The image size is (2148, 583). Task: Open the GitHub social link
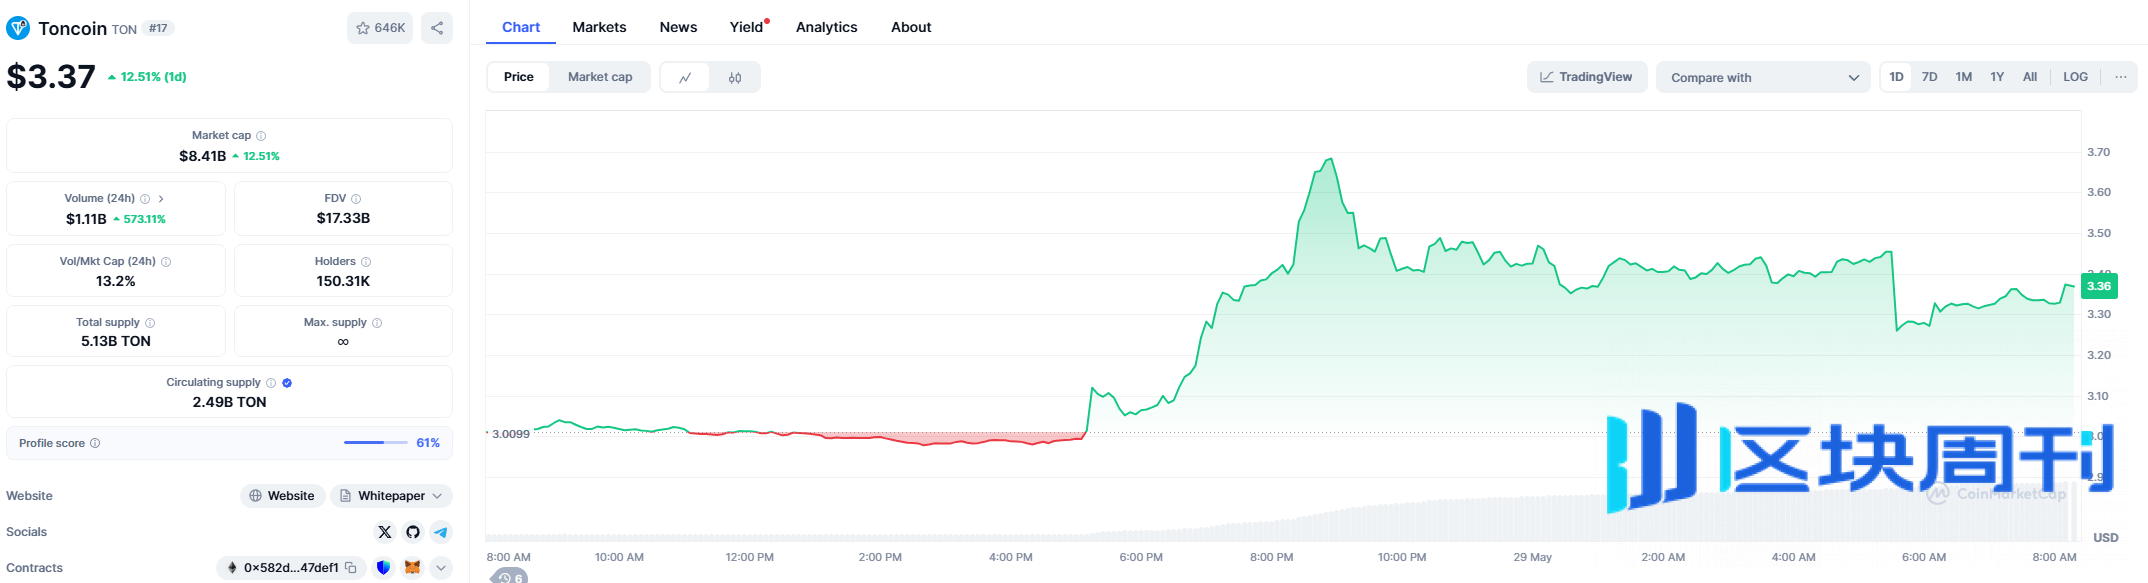[413, 532]
